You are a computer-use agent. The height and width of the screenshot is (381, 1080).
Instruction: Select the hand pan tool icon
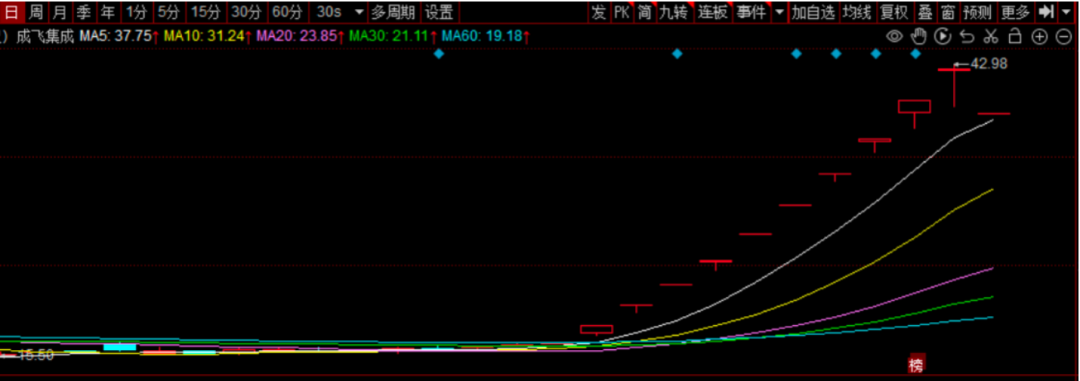tap(918, 37)
